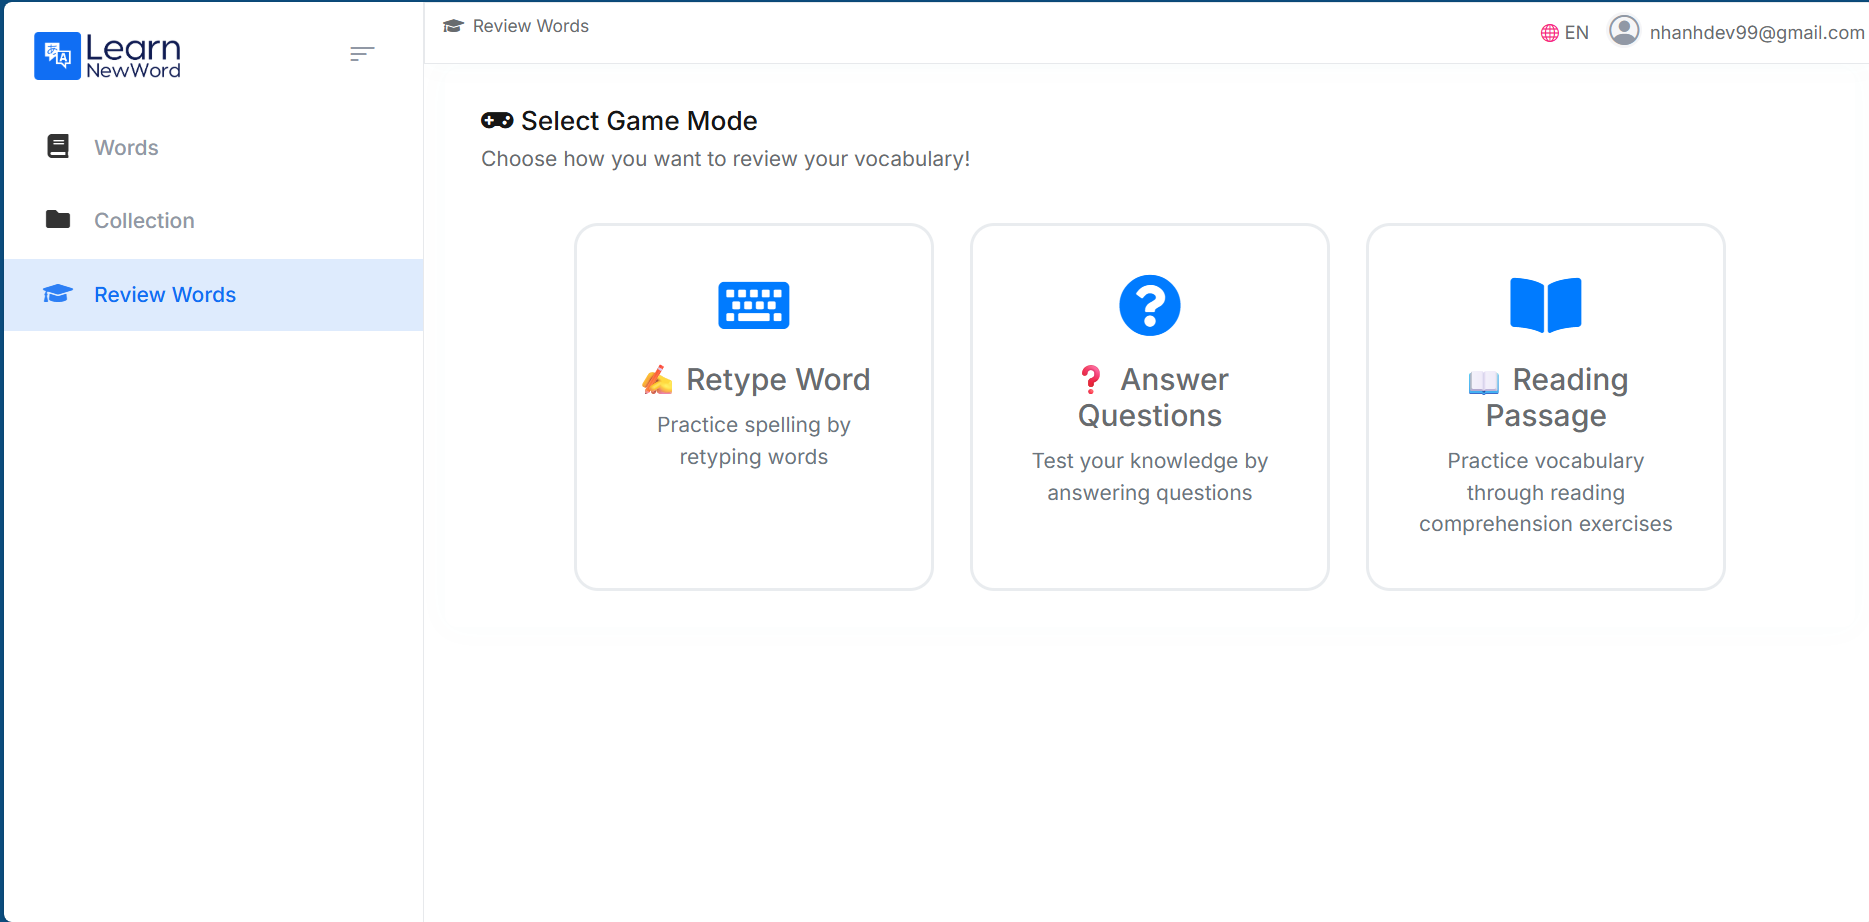Click the game controller icon beside heading

(x=497, y=121)
